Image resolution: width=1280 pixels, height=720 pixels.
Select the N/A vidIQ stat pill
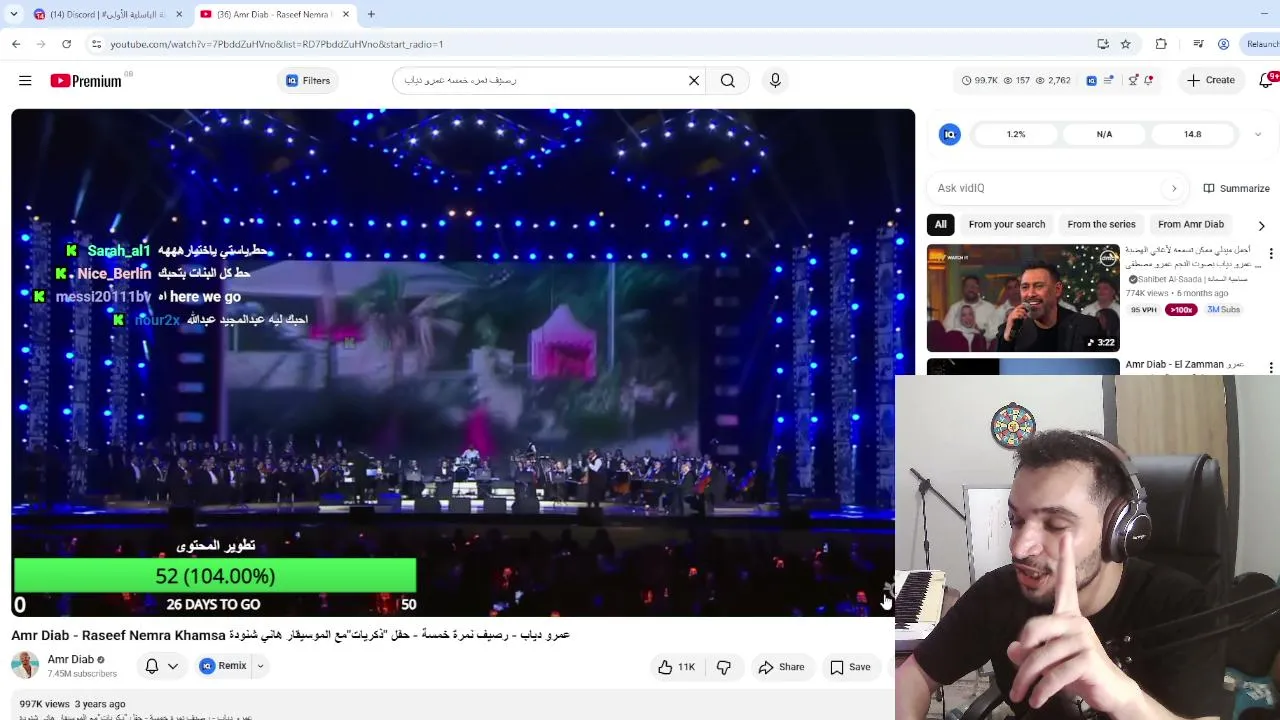click(1104, 134)
